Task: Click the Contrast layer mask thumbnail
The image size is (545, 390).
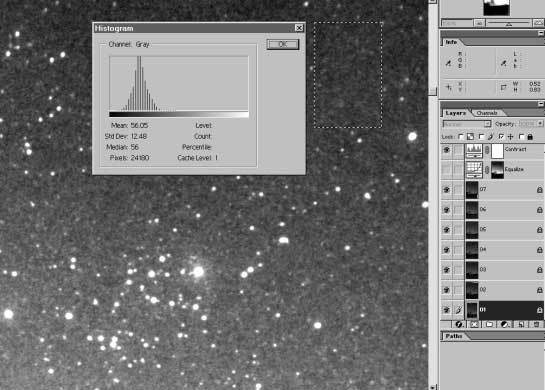Action: [x=498, y=150]
